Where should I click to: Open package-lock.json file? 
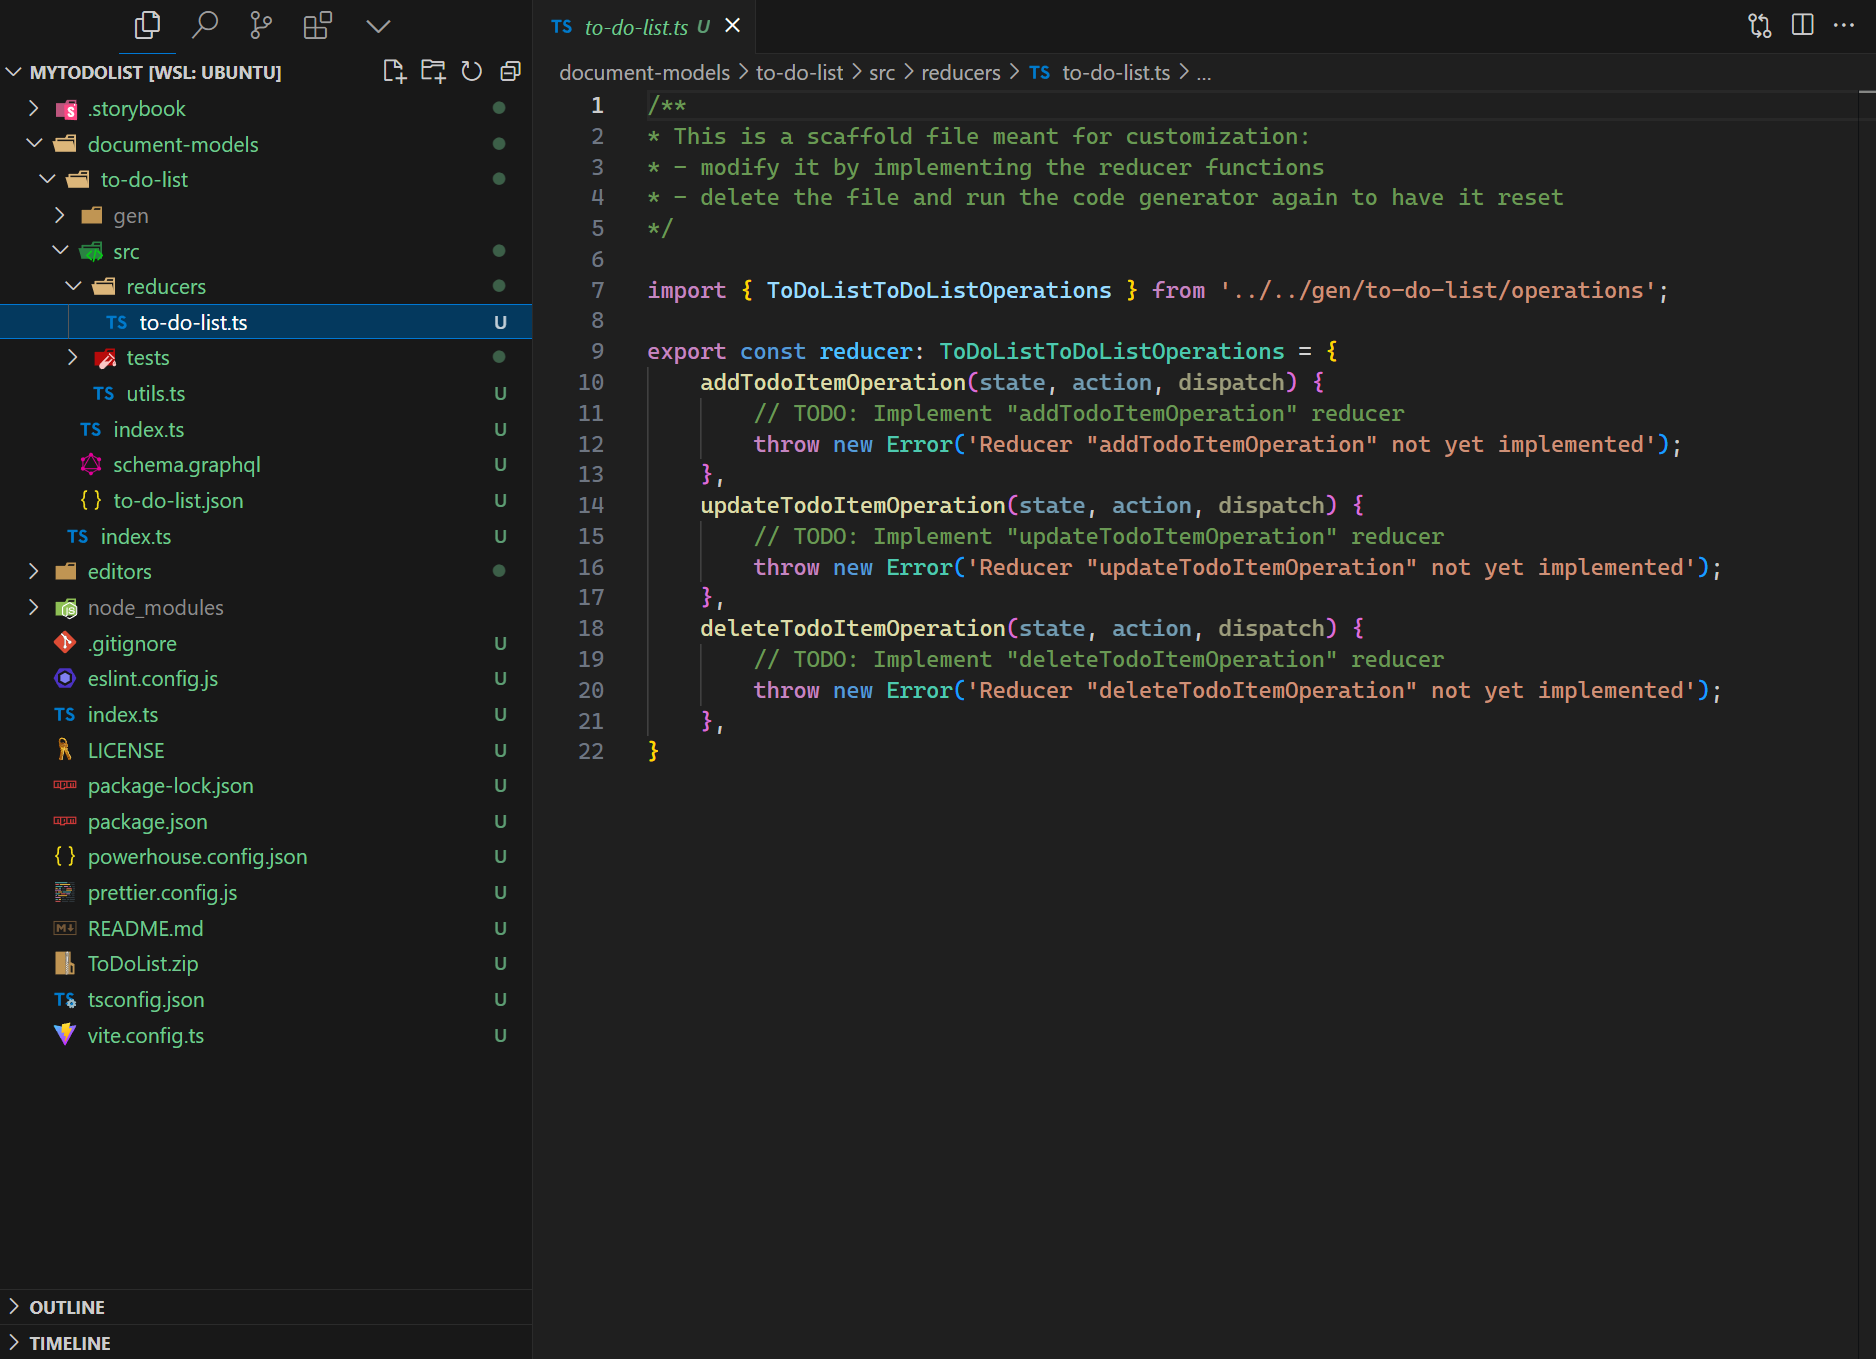pos(266,786)
